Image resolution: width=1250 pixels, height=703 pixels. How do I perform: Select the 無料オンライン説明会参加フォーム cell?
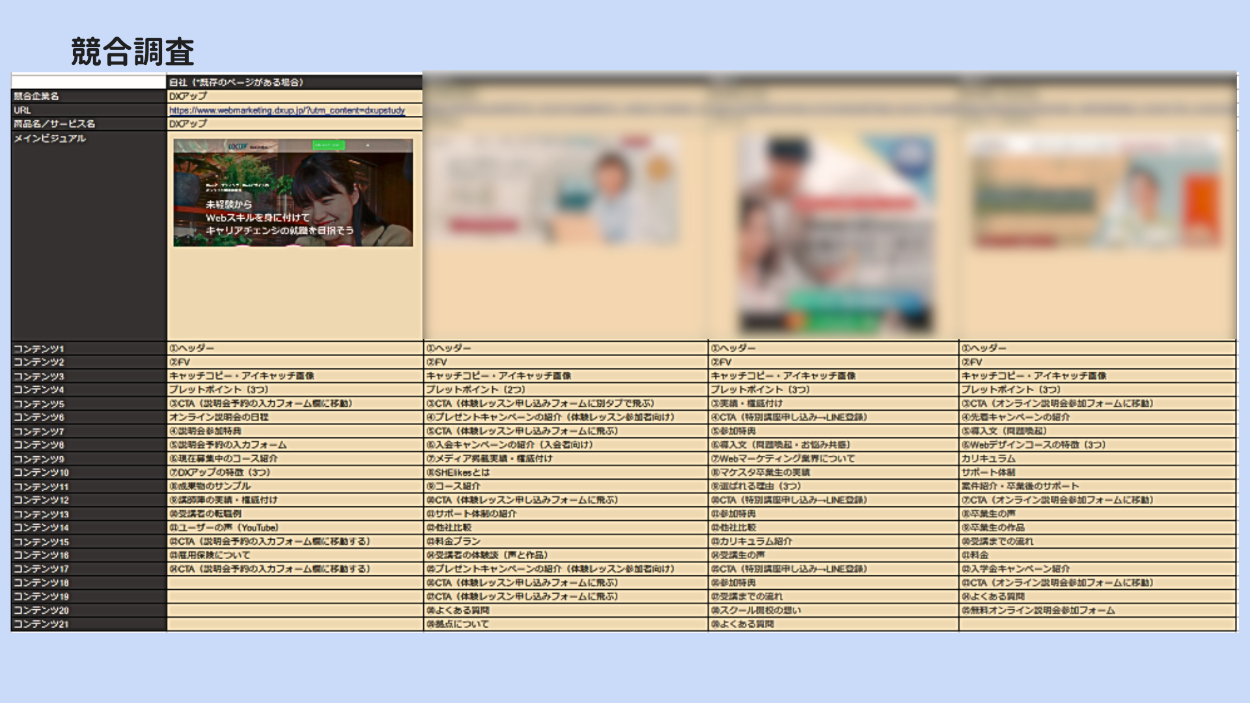(x=1038, y=610)
